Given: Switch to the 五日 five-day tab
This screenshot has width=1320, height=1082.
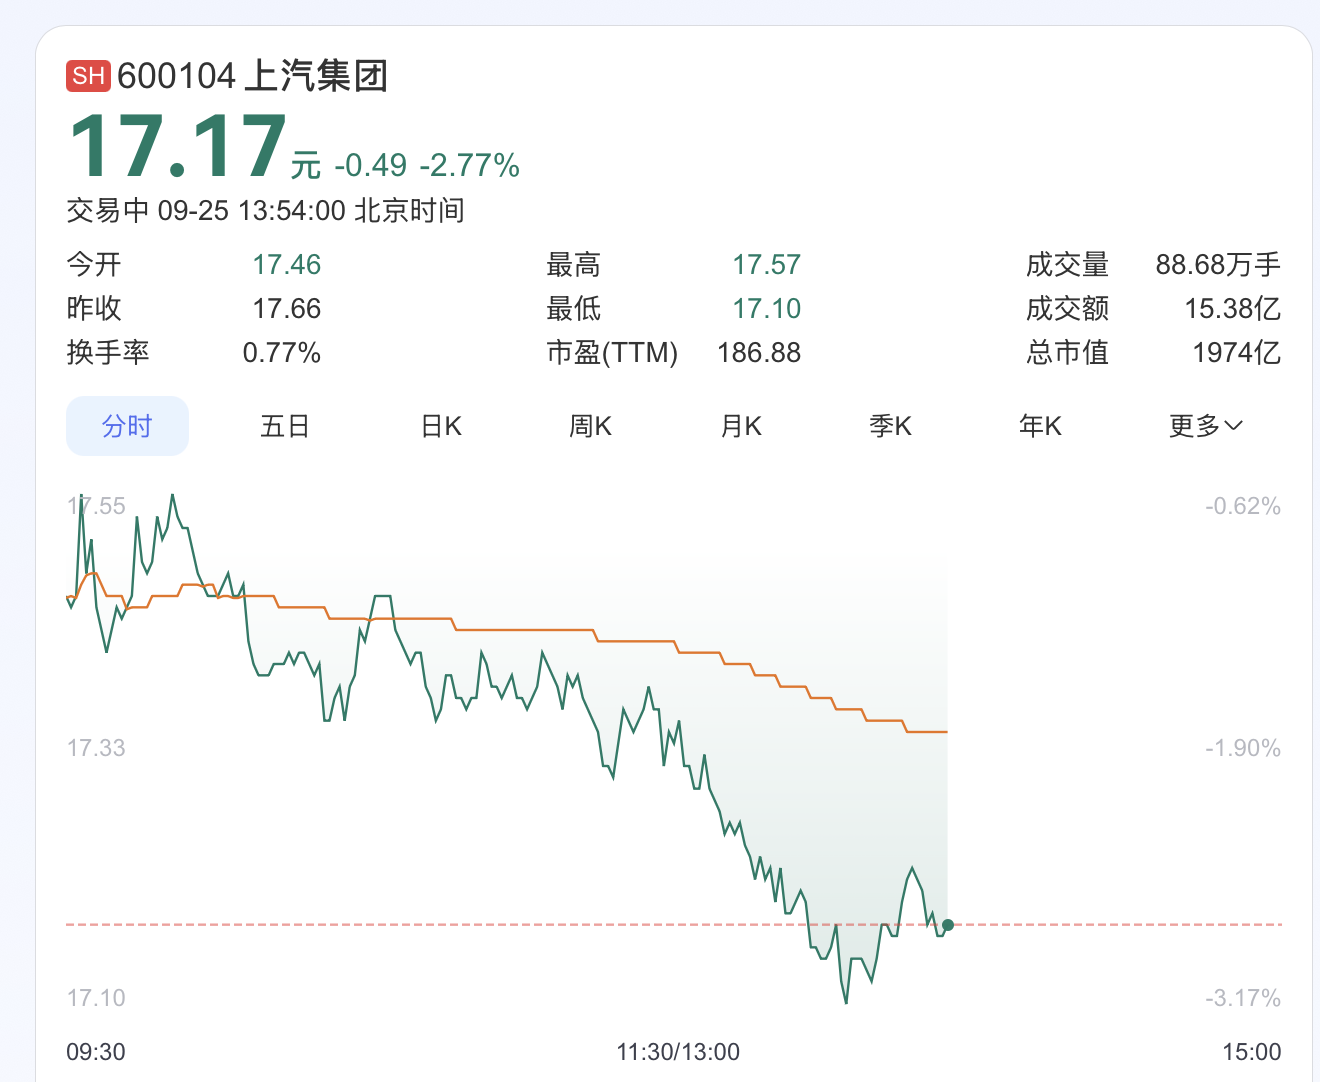Looking at the screenshot, I should point(285,426).
